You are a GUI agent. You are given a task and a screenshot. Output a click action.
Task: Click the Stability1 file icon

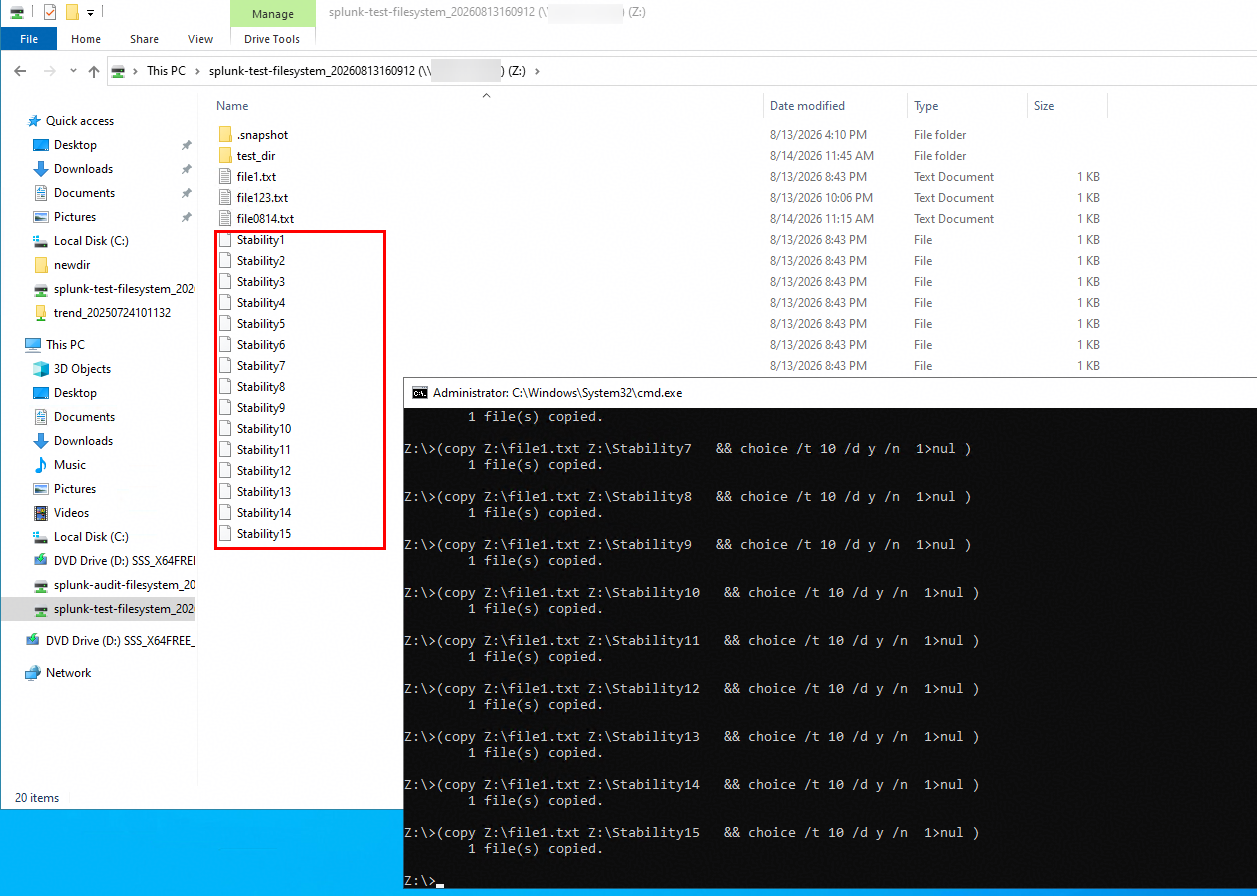225,240
